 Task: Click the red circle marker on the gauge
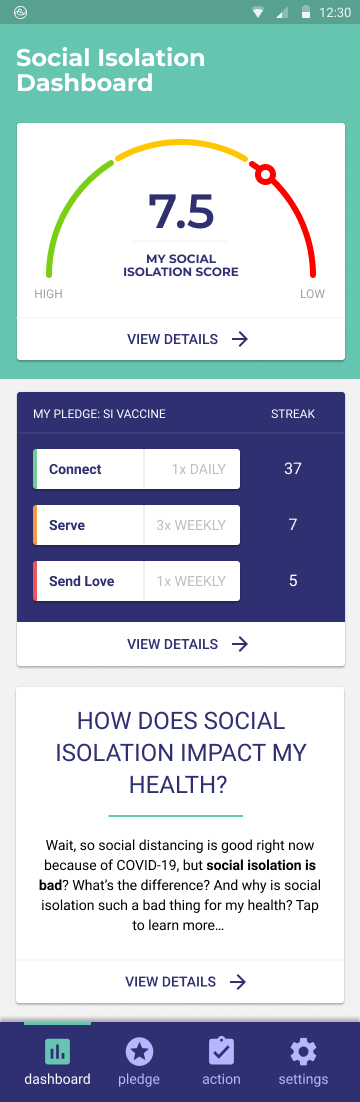point(265,174)
